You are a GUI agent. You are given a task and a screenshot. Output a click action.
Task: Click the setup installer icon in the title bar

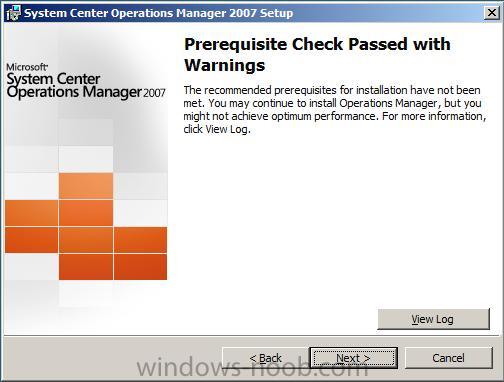pos(13,13)
